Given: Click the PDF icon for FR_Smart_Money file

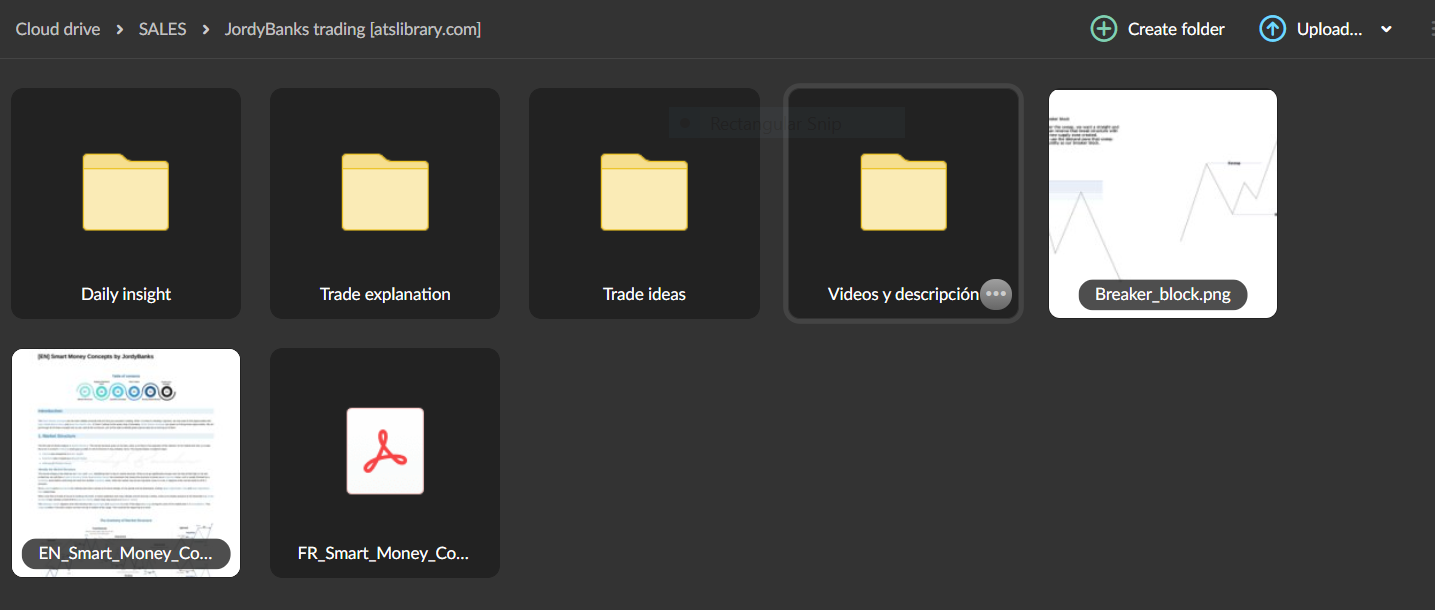Looking at the screenshot, I should pos(384,451).
